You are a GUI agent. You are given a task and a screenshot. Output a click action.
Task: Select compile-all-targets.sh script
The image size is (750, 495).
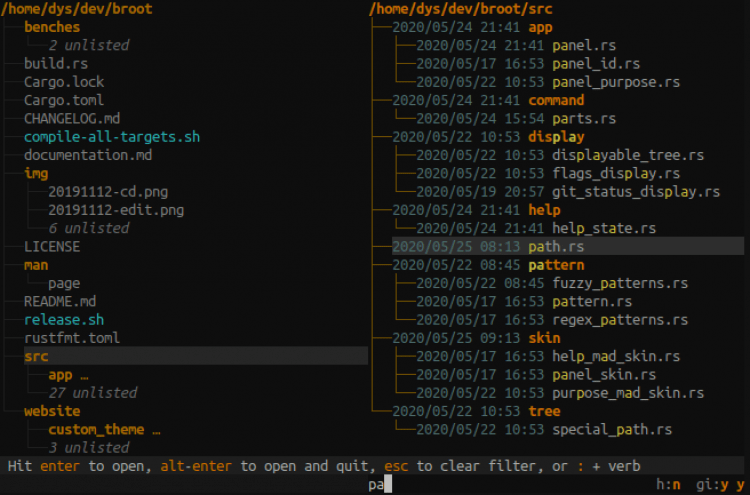112,137
